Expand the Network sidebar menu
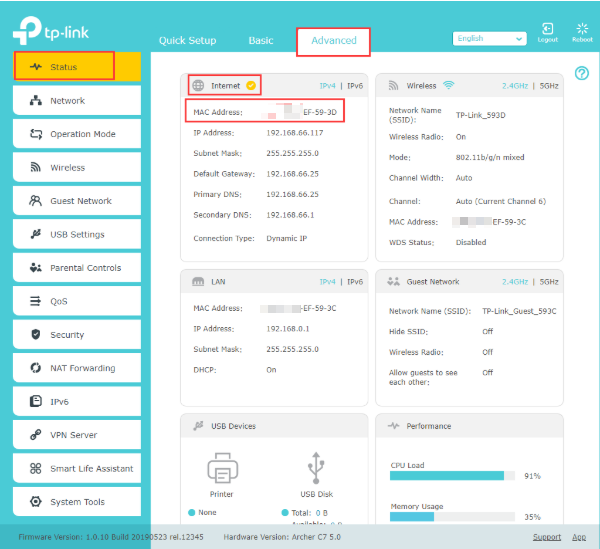600x549 pixels. 77,100
